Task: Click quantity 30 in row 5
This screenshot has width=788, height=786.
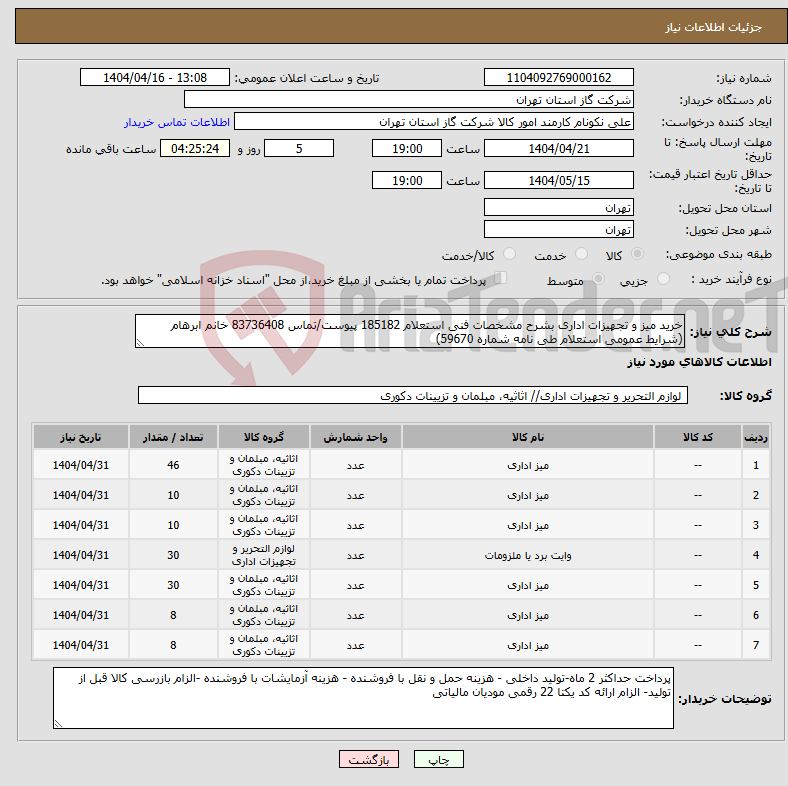Action: (x=173, y=585)
